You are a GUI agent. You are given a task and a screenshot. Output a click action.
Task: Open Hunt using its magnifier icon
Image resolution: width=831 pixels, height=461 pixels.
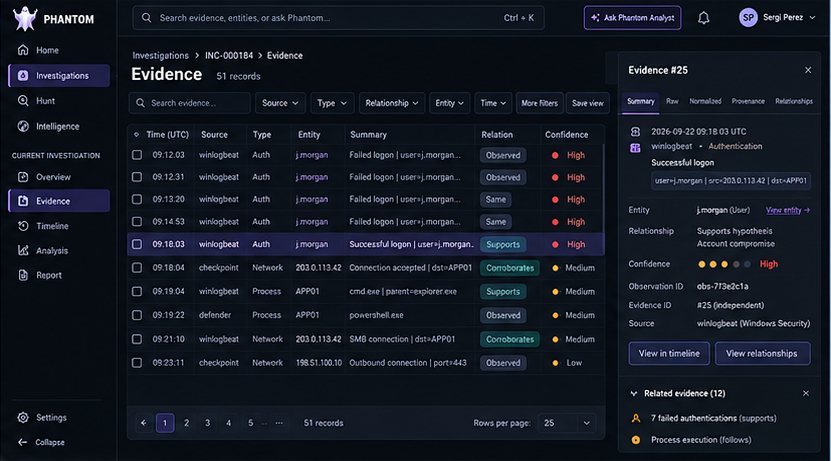pyautogui.click(x=23, y=100)
